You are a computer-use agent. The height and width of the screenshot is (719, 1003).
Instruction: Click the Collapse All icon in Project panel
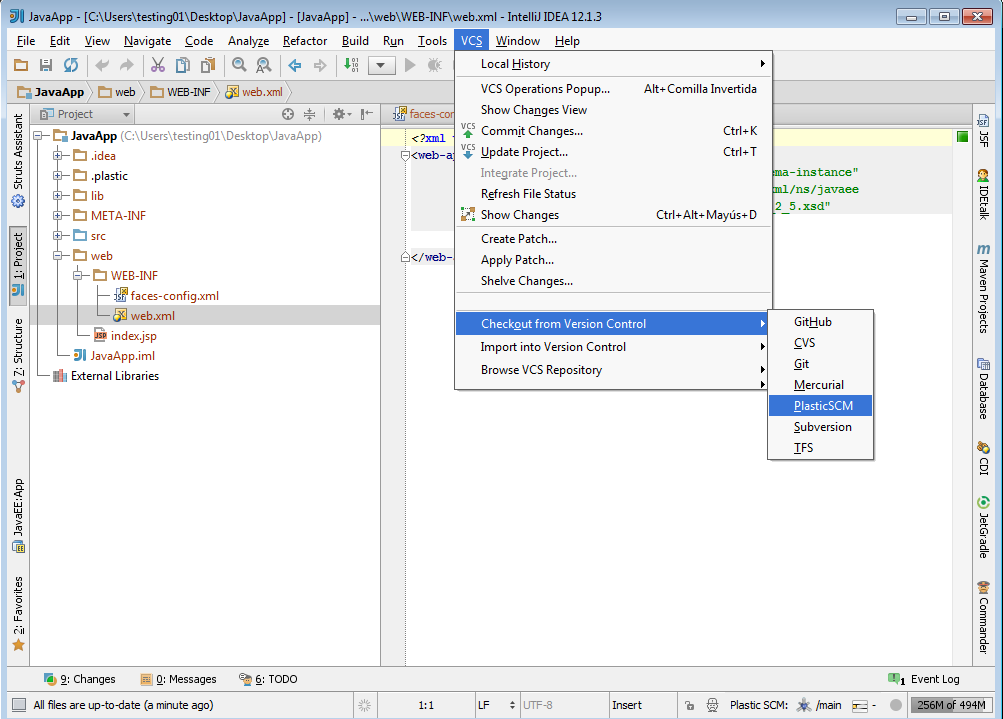click(x=310, y=114)
